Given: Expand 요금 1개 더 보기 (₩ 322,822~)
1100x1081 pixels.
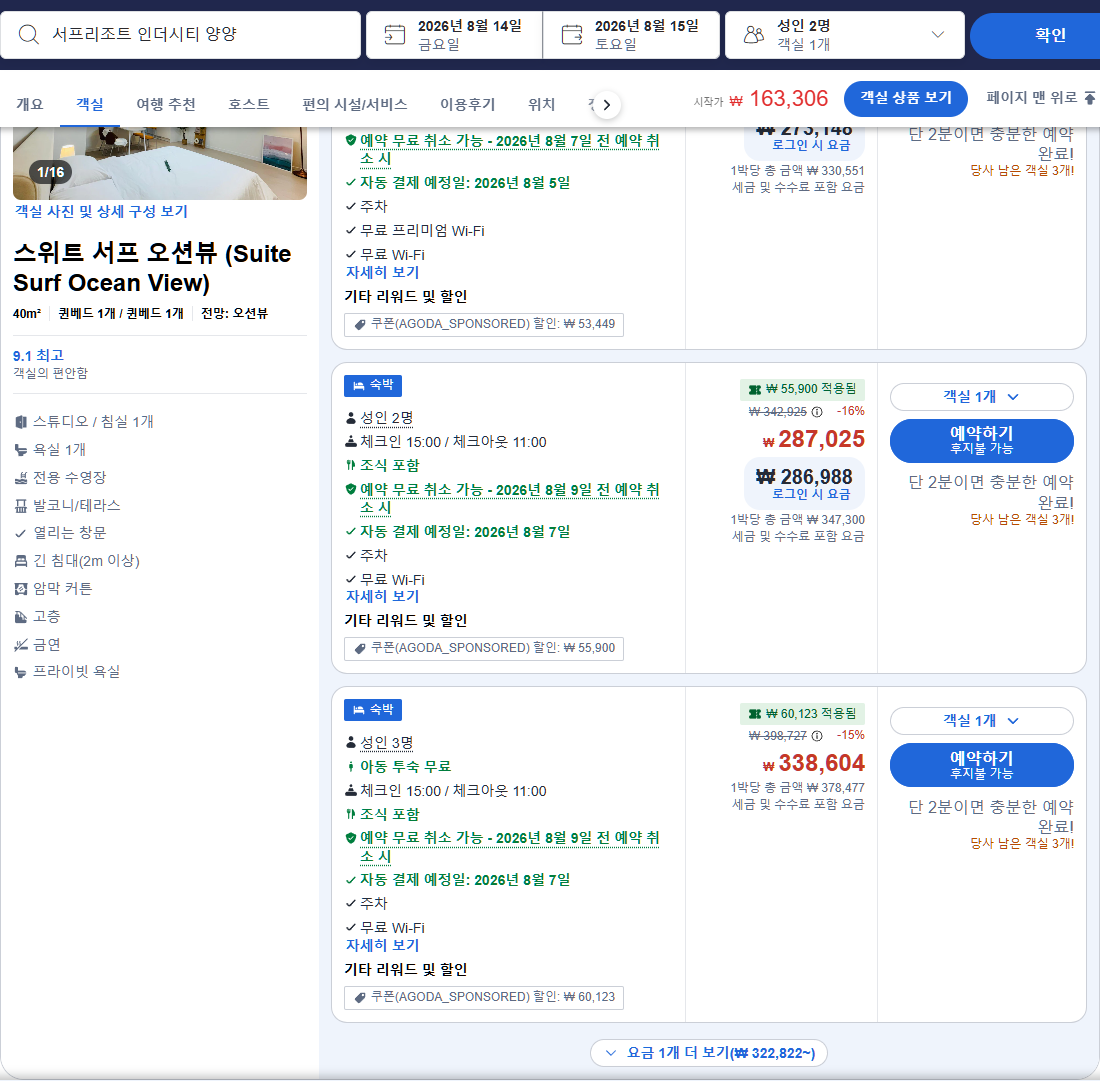Looking at the screenshot, I should click(x=709, y=1053).
